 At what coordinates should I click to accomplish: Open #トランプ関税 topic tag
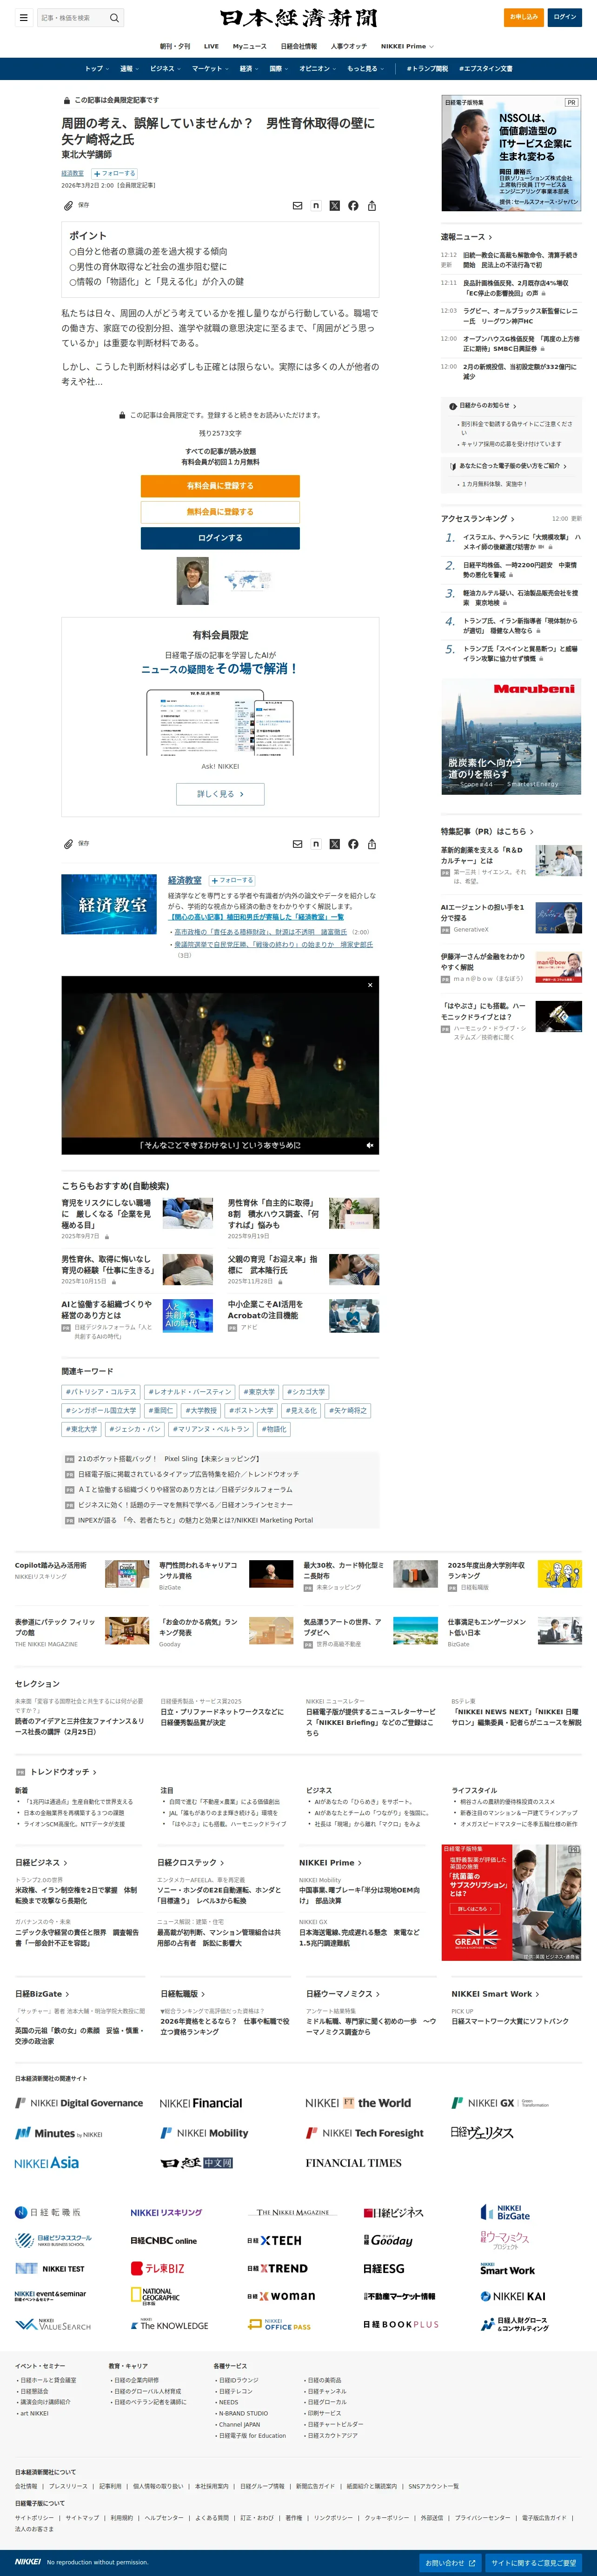tap(427, 69)
